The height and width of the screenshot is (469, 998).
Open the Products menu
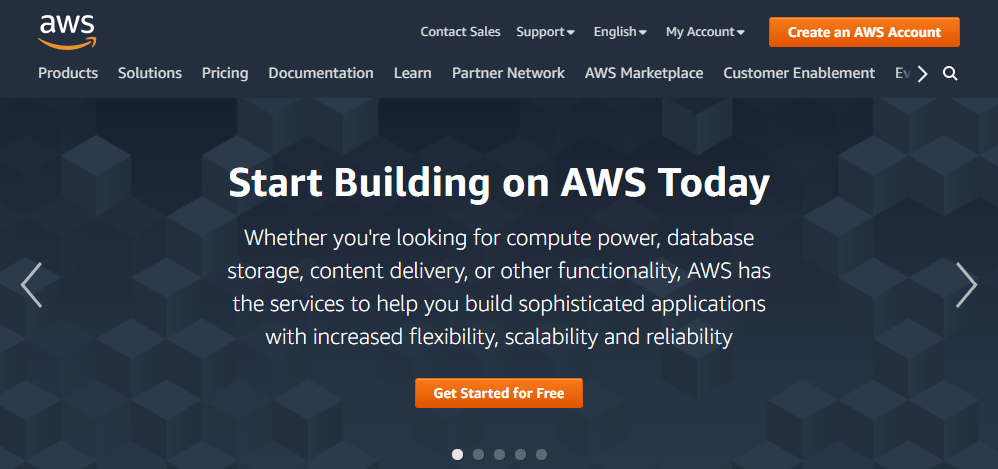(68, 73)
